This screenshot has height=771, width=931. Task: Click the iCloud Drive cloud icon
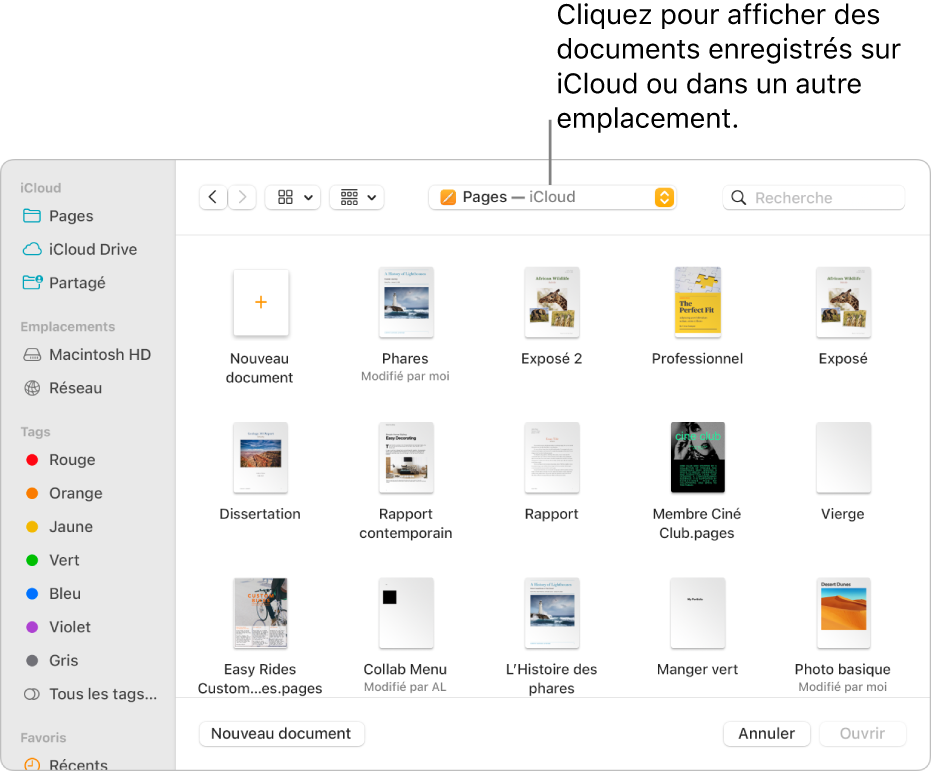click(x=32, y=249)
